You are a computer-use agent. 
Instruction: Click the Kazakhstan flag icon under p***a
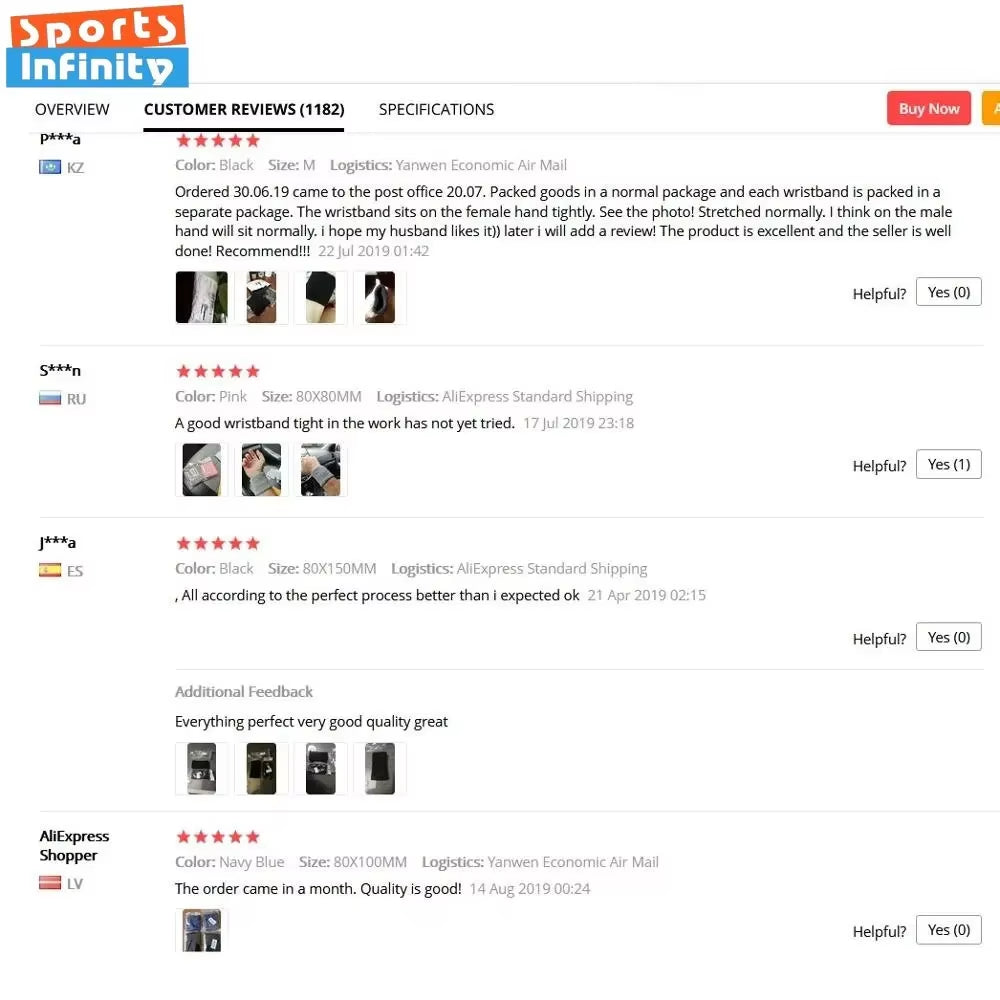tap(50, 167)
